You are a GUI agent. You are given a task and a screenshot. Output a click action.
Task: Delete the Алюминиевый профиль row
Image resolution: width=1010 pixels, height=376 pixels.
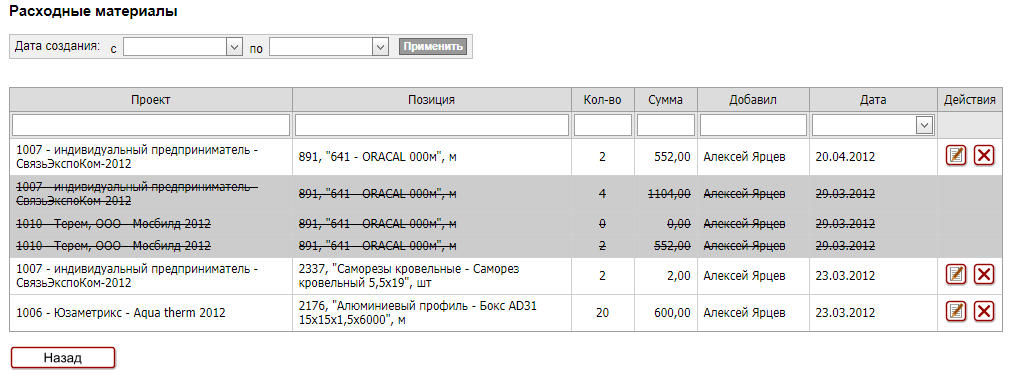[984, 312]
